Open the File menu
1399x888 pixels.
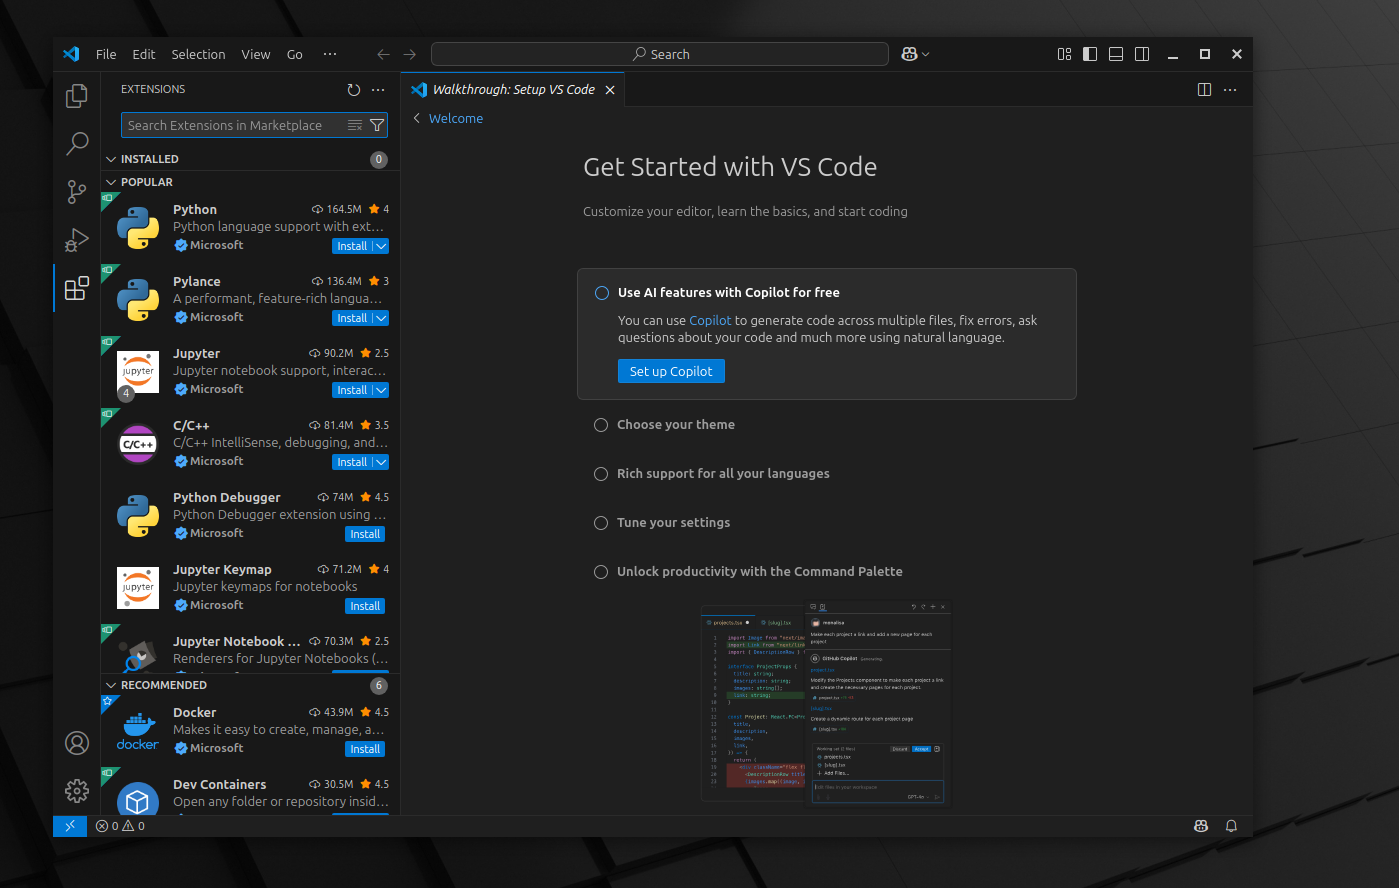[106, 54]
